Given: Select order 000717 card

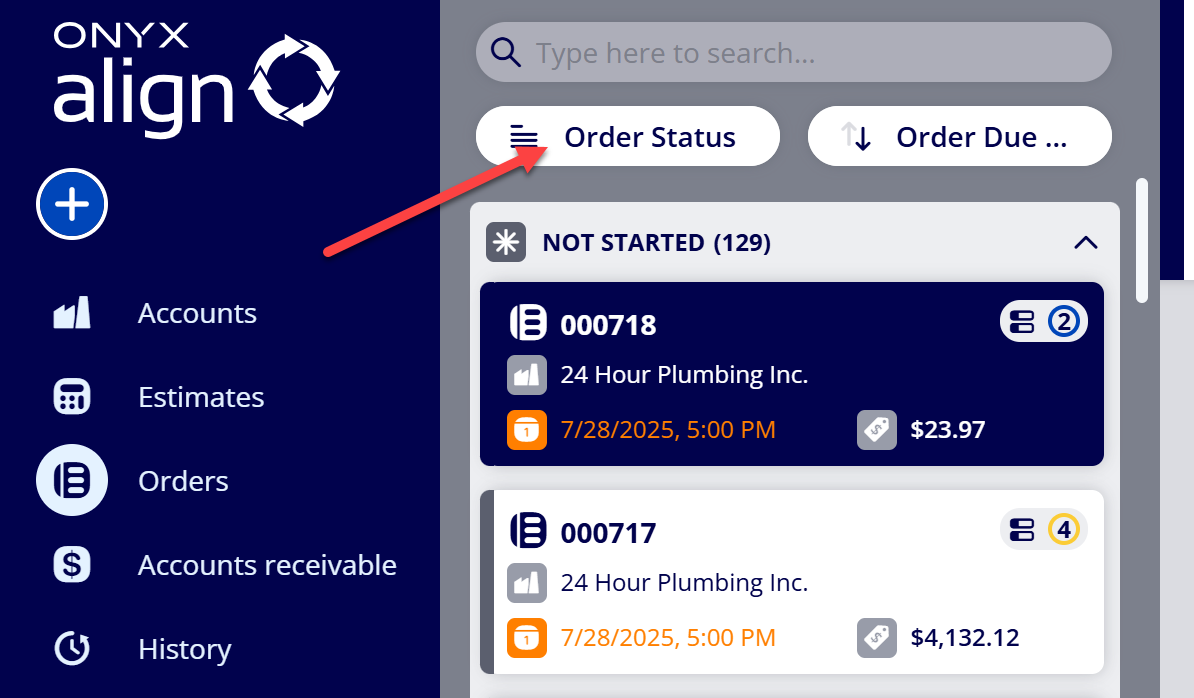Looking at the screenshot, I should (x=792, y=582).
